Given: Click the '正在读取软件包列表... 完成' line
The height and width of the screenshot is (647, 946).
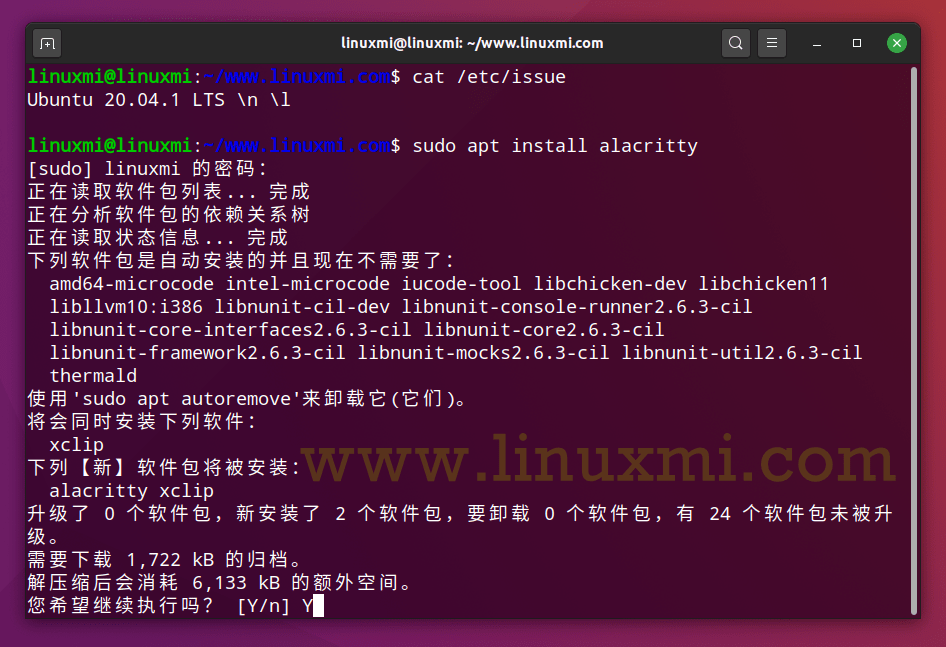Looking at the screenshot, I should click(x=169, y=192).
